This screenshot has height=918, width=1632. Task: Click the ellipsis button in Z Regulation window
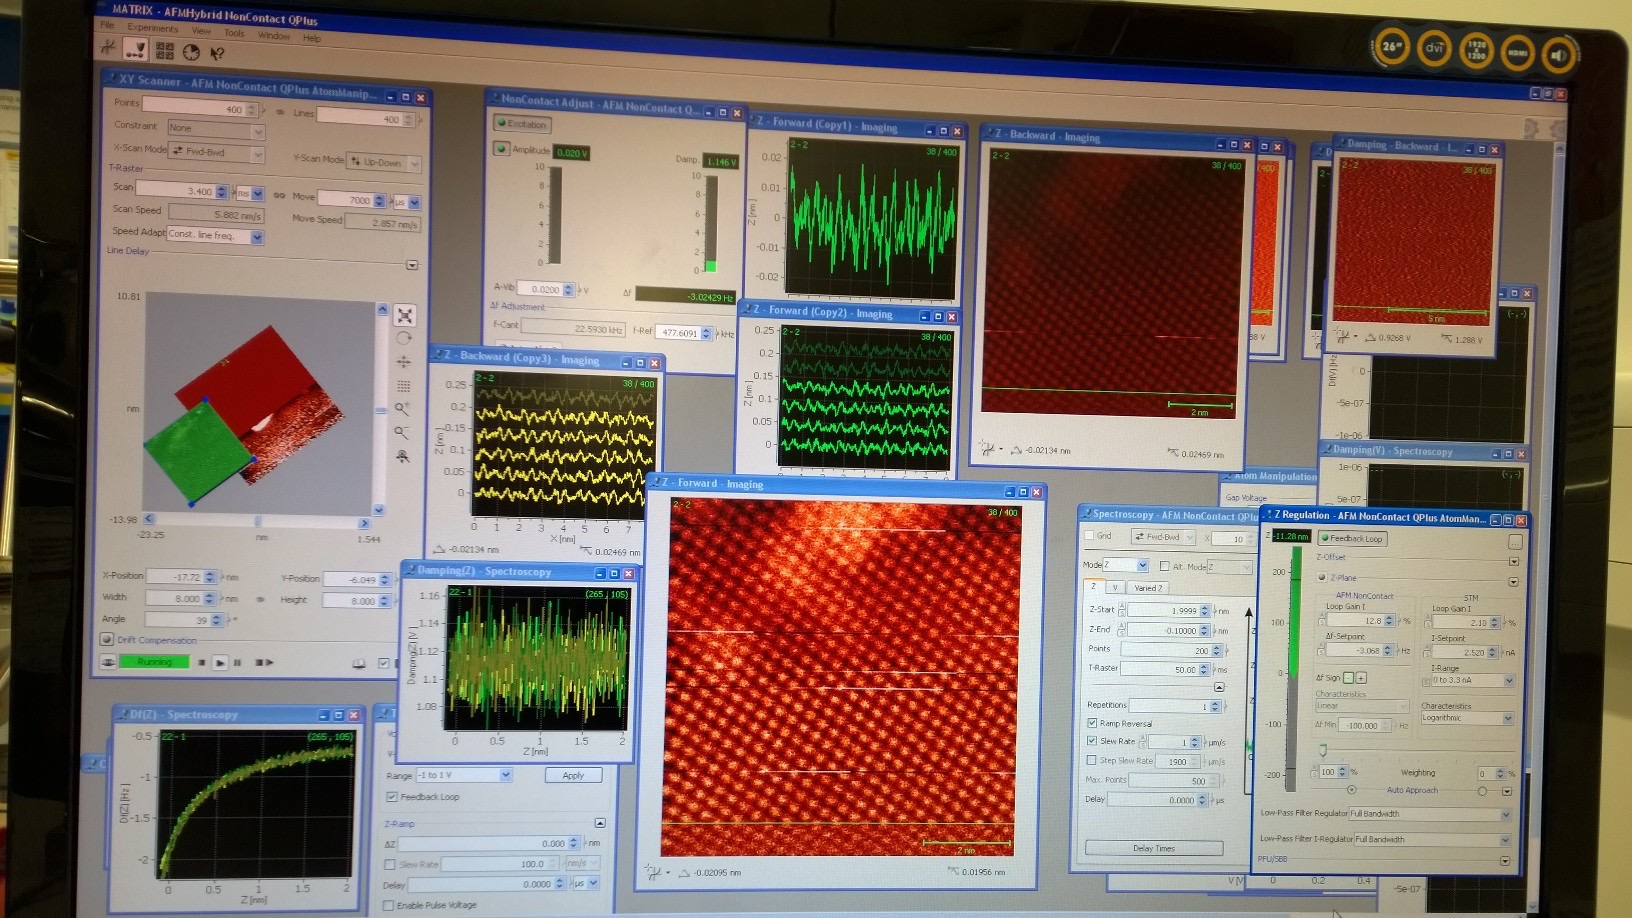[x=1515, y=541]
